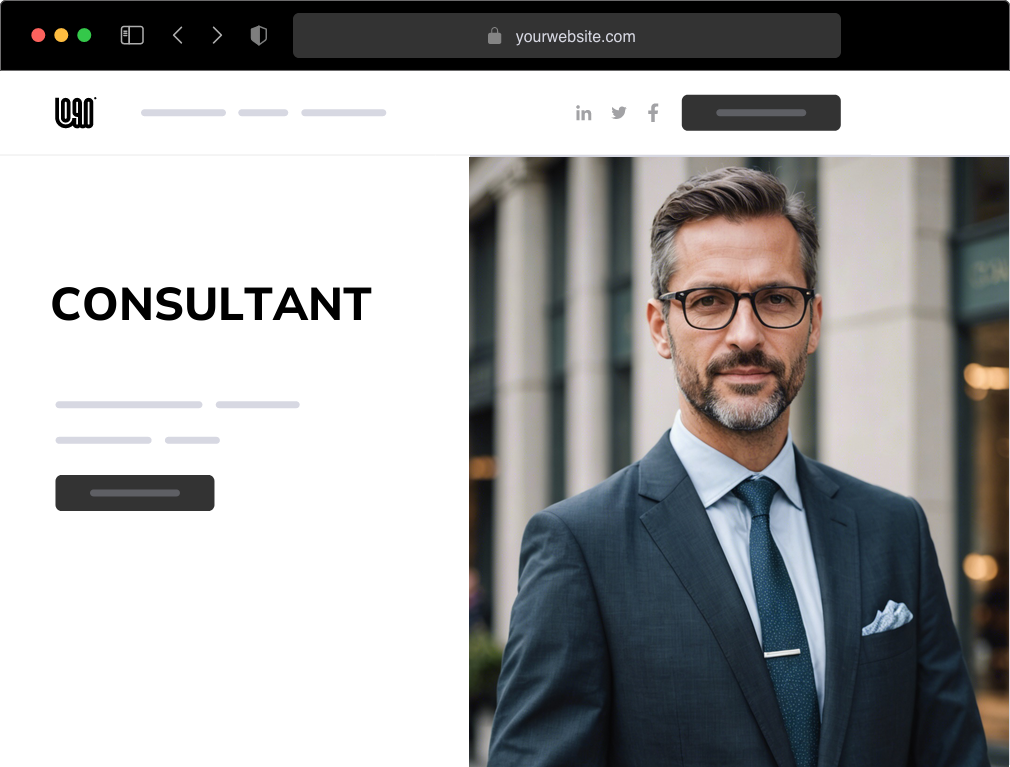Click the site logo in header
Image resolution: width=1010 pixels, height=767 pixels.
[x=75, y=113]
